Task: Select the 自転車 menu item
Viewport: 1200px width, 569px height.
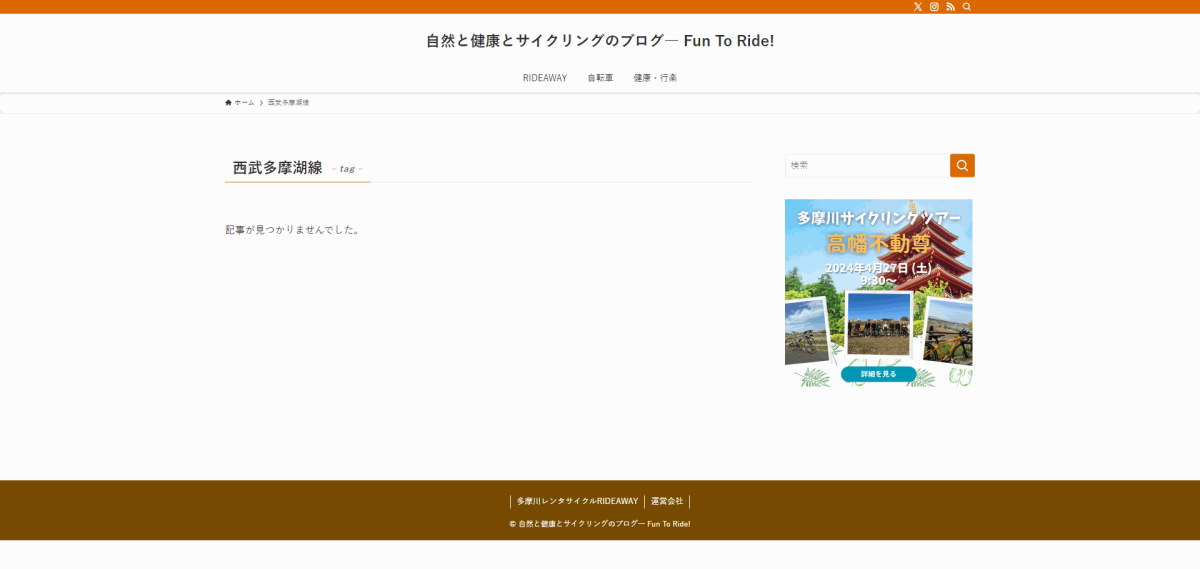Action: 600,78
